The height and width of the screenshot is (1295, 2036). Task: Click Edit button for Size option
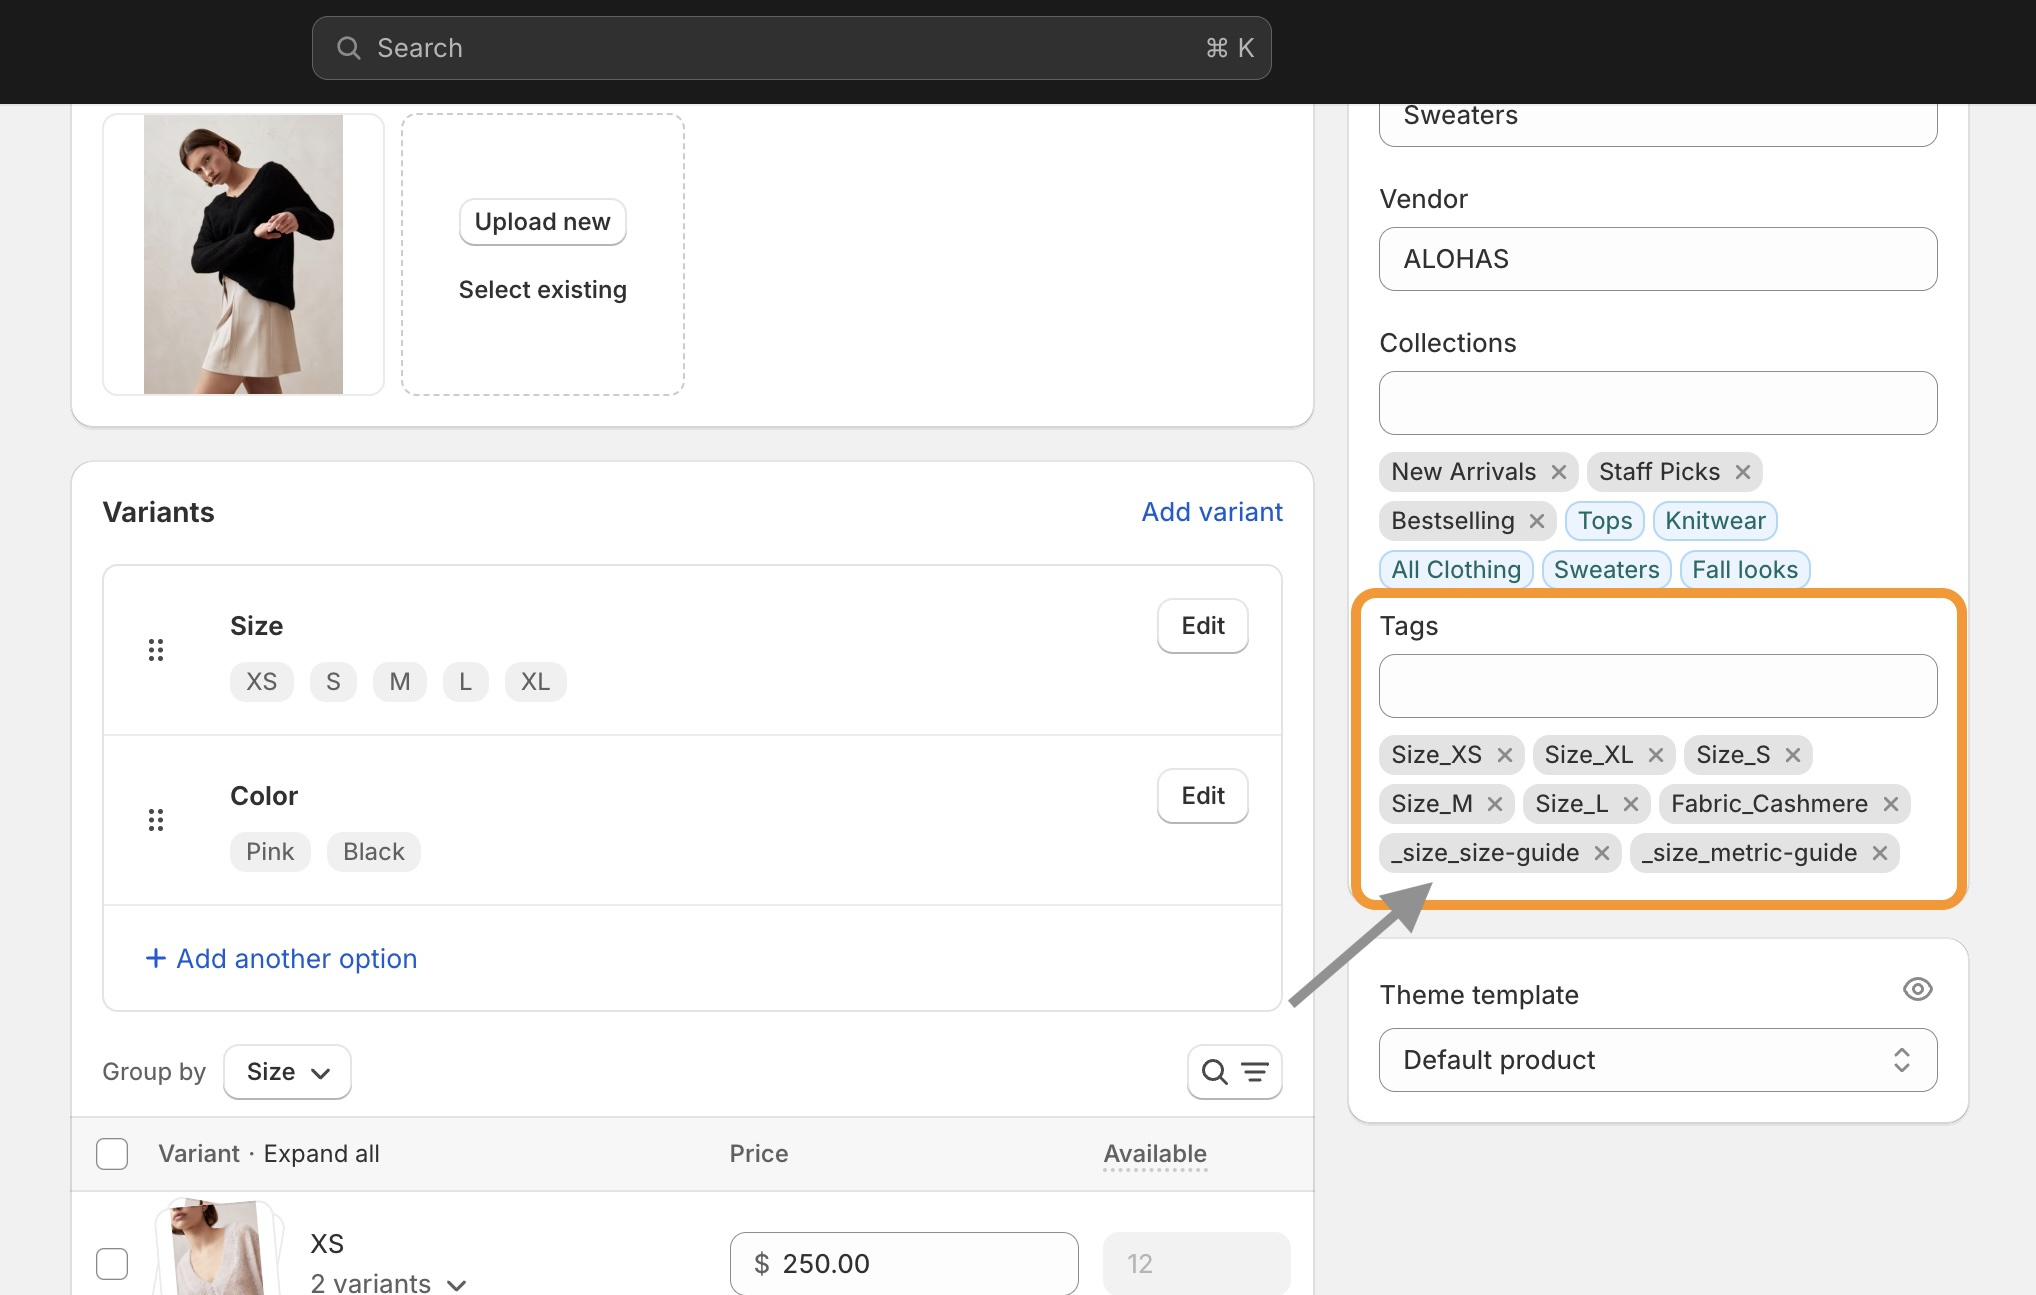click(x=1202, y=626)
